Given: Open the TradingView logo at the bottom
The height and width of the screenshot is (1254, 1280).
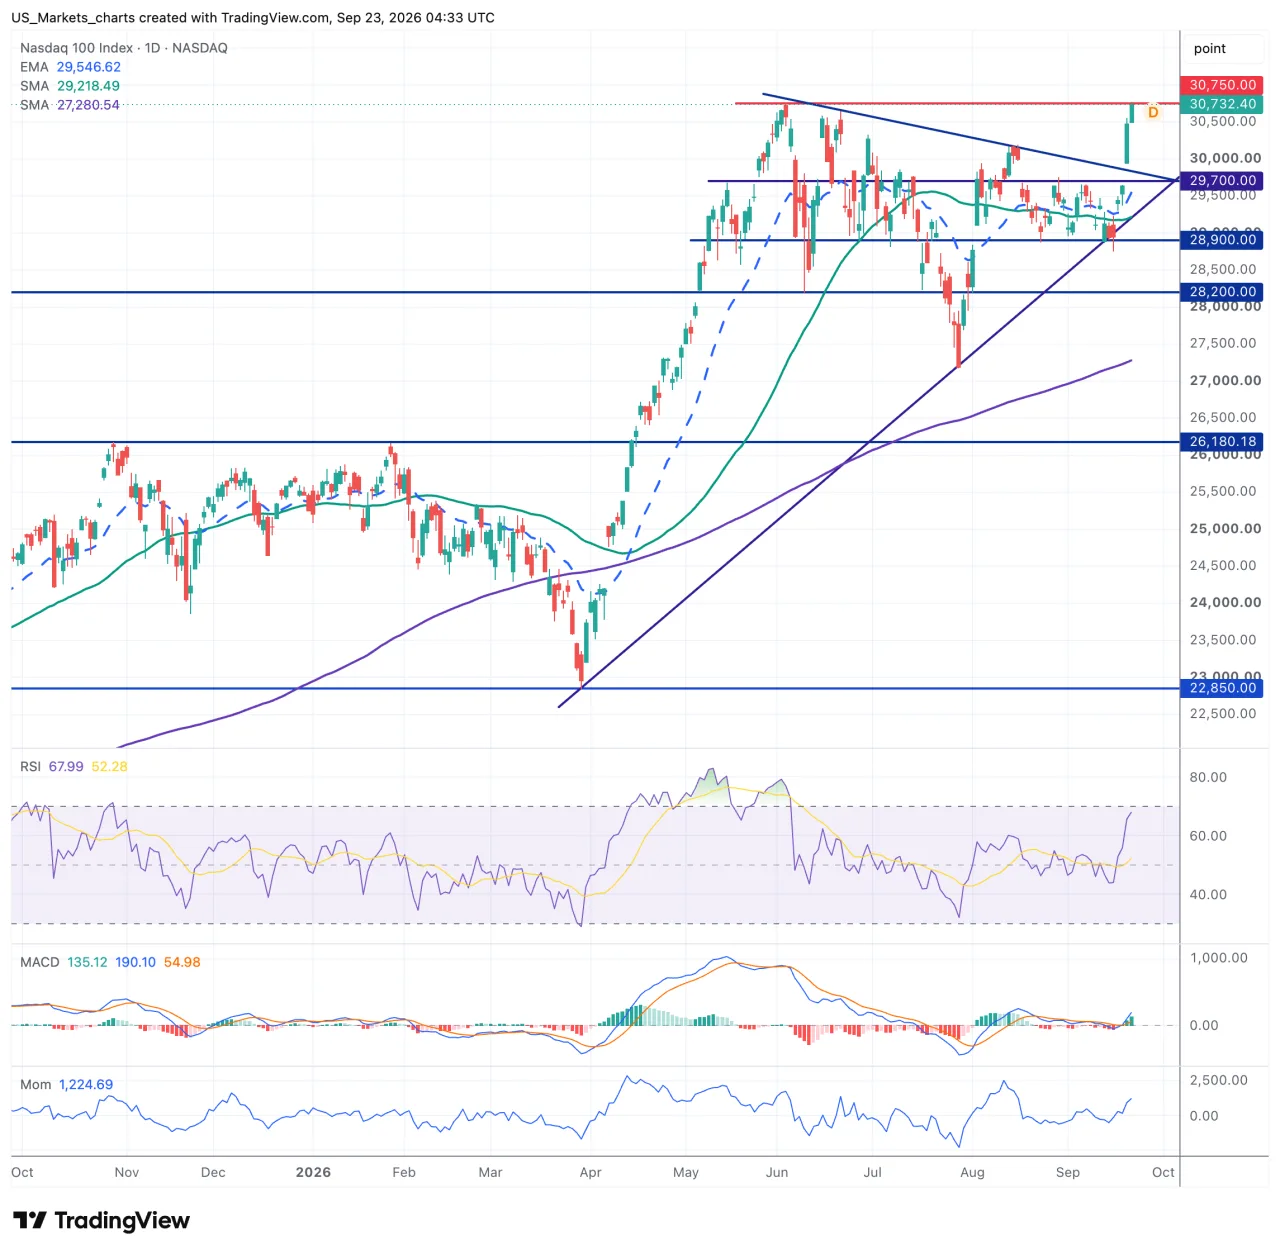Looking at the screenshot, I should [x=101, y=1220].
